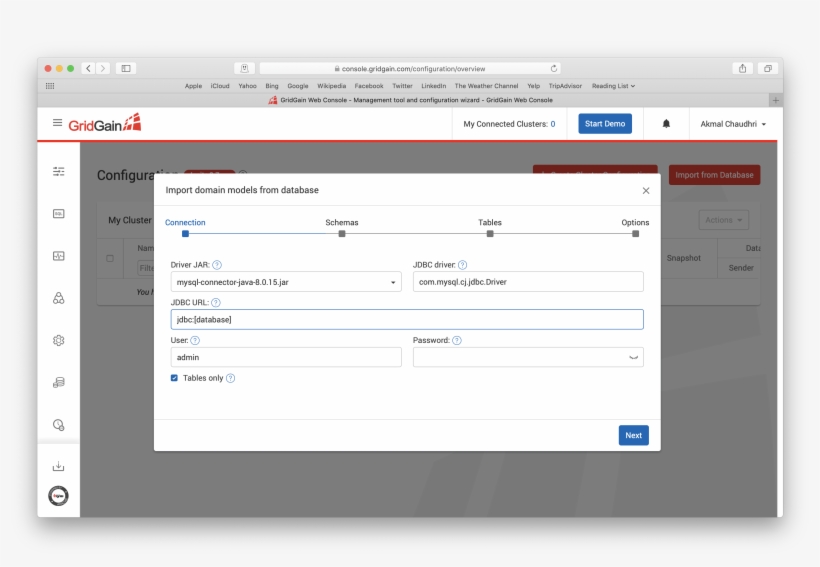Click Safari share icon
Screen dimensions: 820x567
coord(743,69)
